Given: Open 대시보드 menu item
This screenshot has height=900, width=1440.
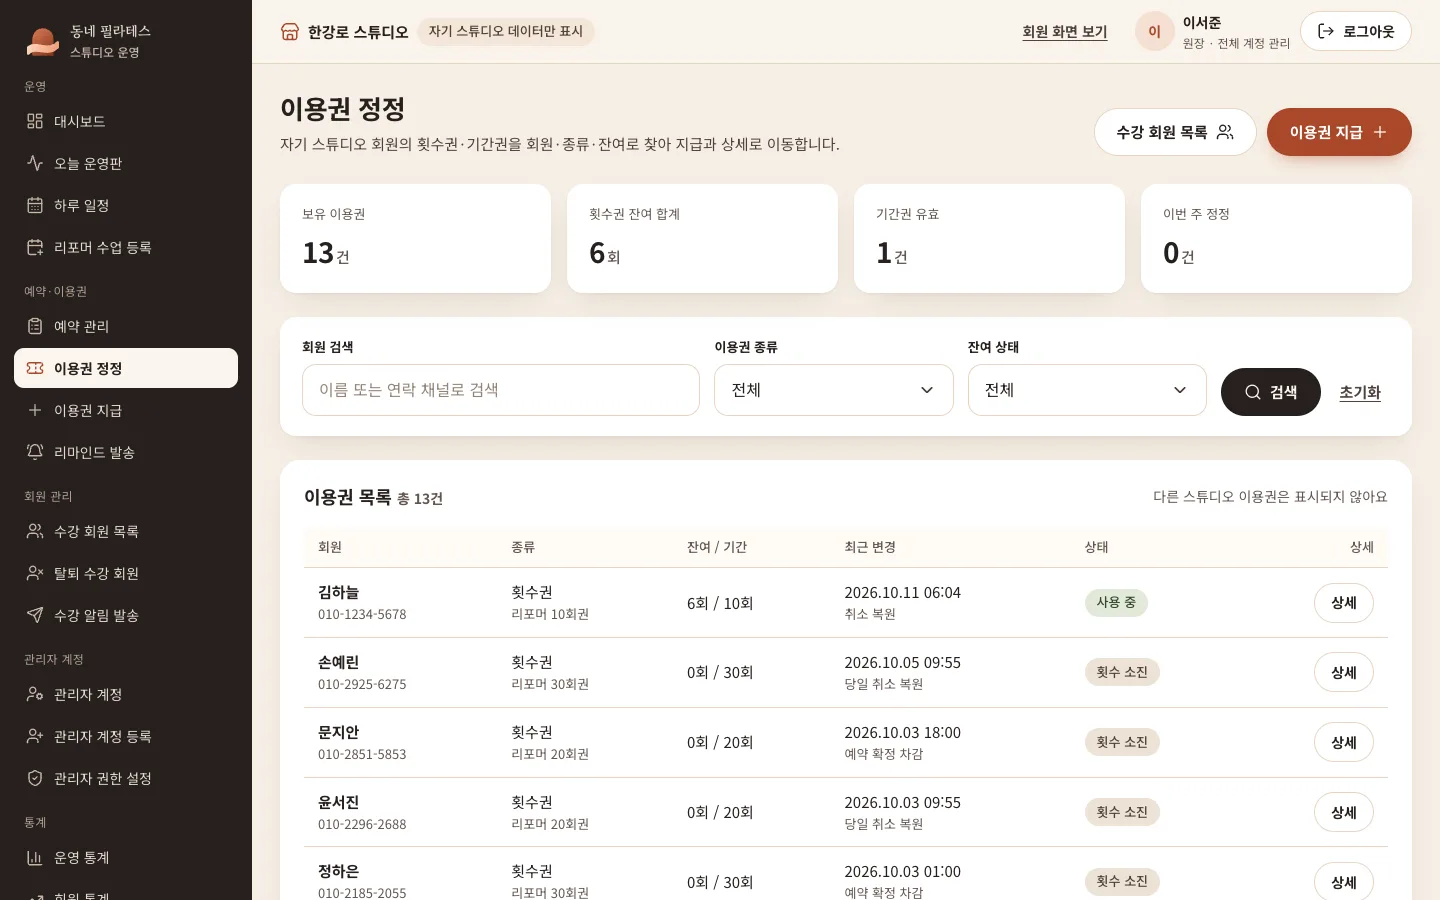Looking at the screenshot, I should pos(126,121).
